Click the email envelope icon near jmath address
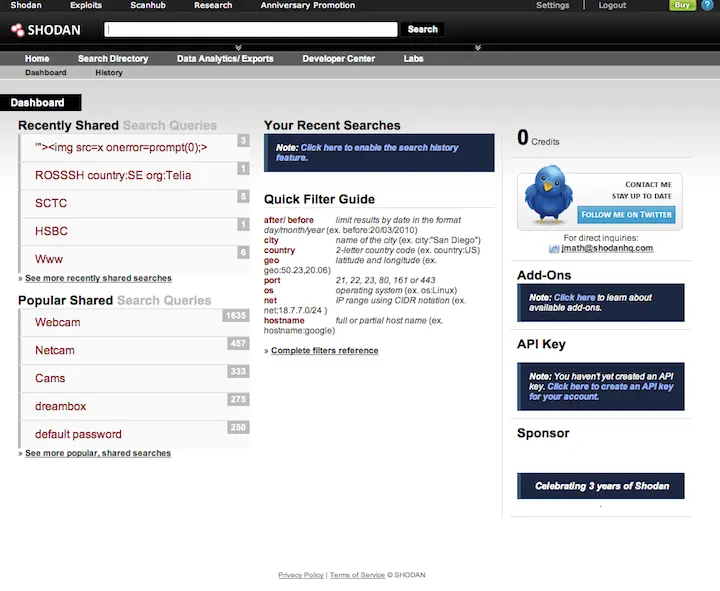The height and width of the screenshot is (591, 720). (x=554, y=248)
